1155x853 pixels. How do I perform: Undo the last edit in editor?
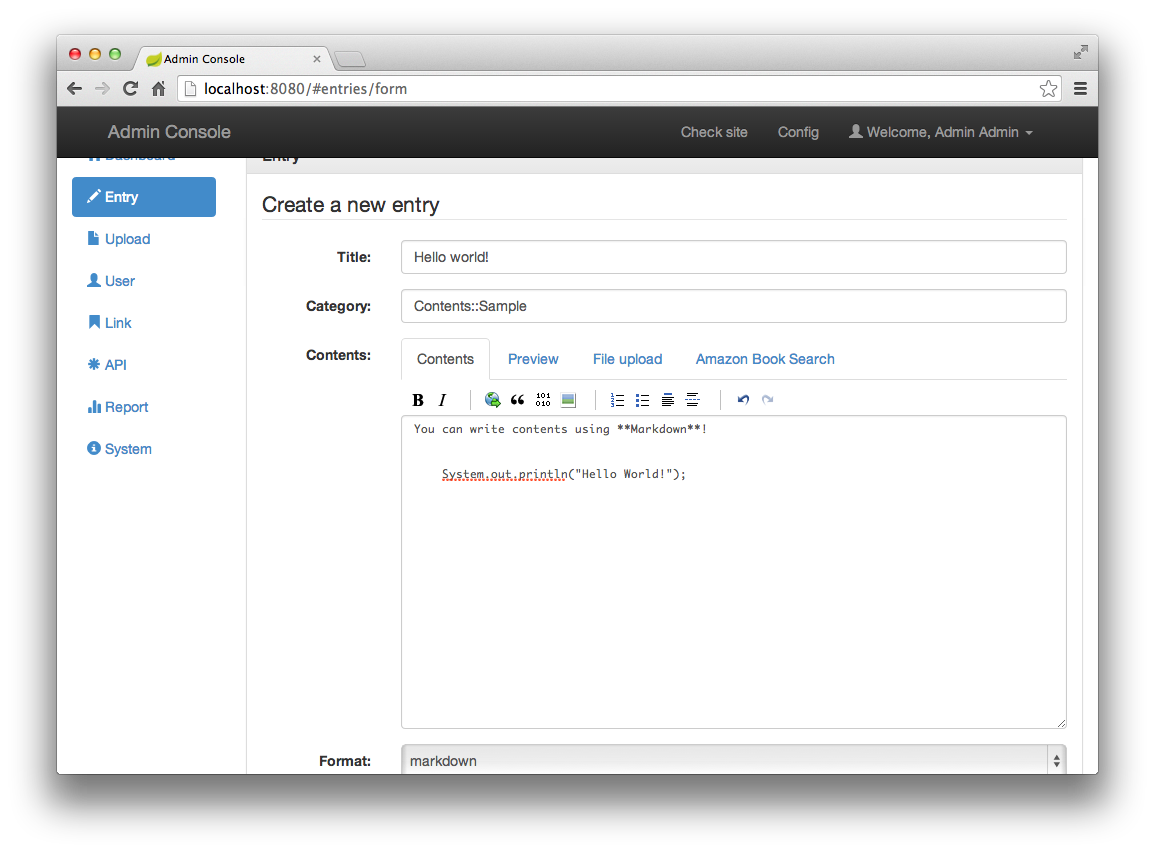point(742,400)
